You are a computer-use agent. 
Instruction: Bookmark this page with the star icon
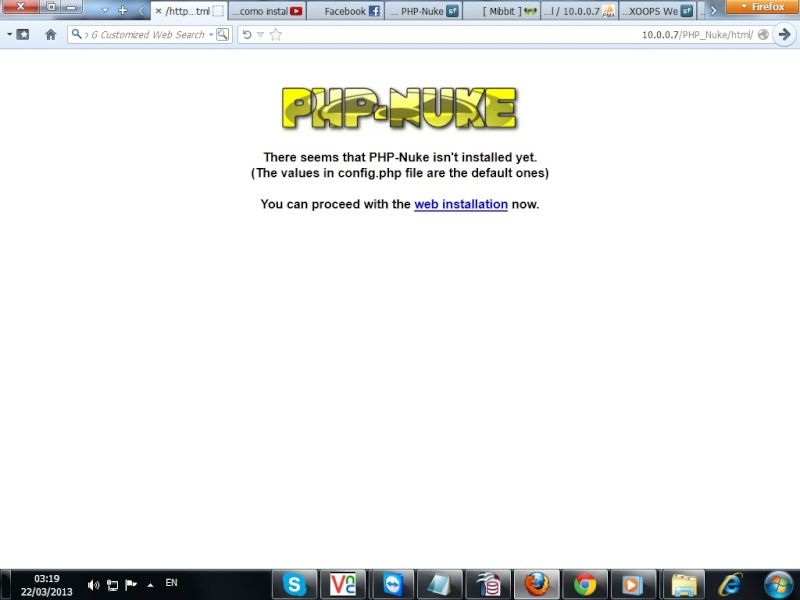[276, 35]
